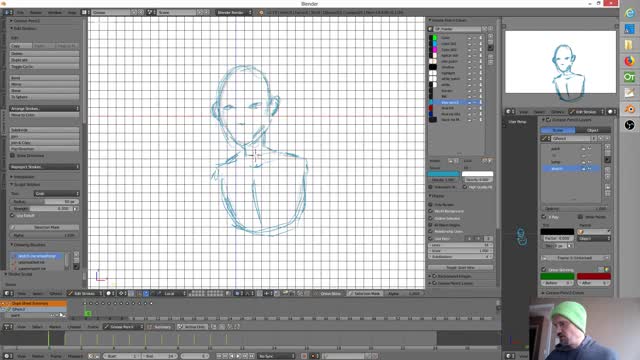Open the OBS Studio icon in the side bar
The image size is (640, 360).
click(629, 125)
